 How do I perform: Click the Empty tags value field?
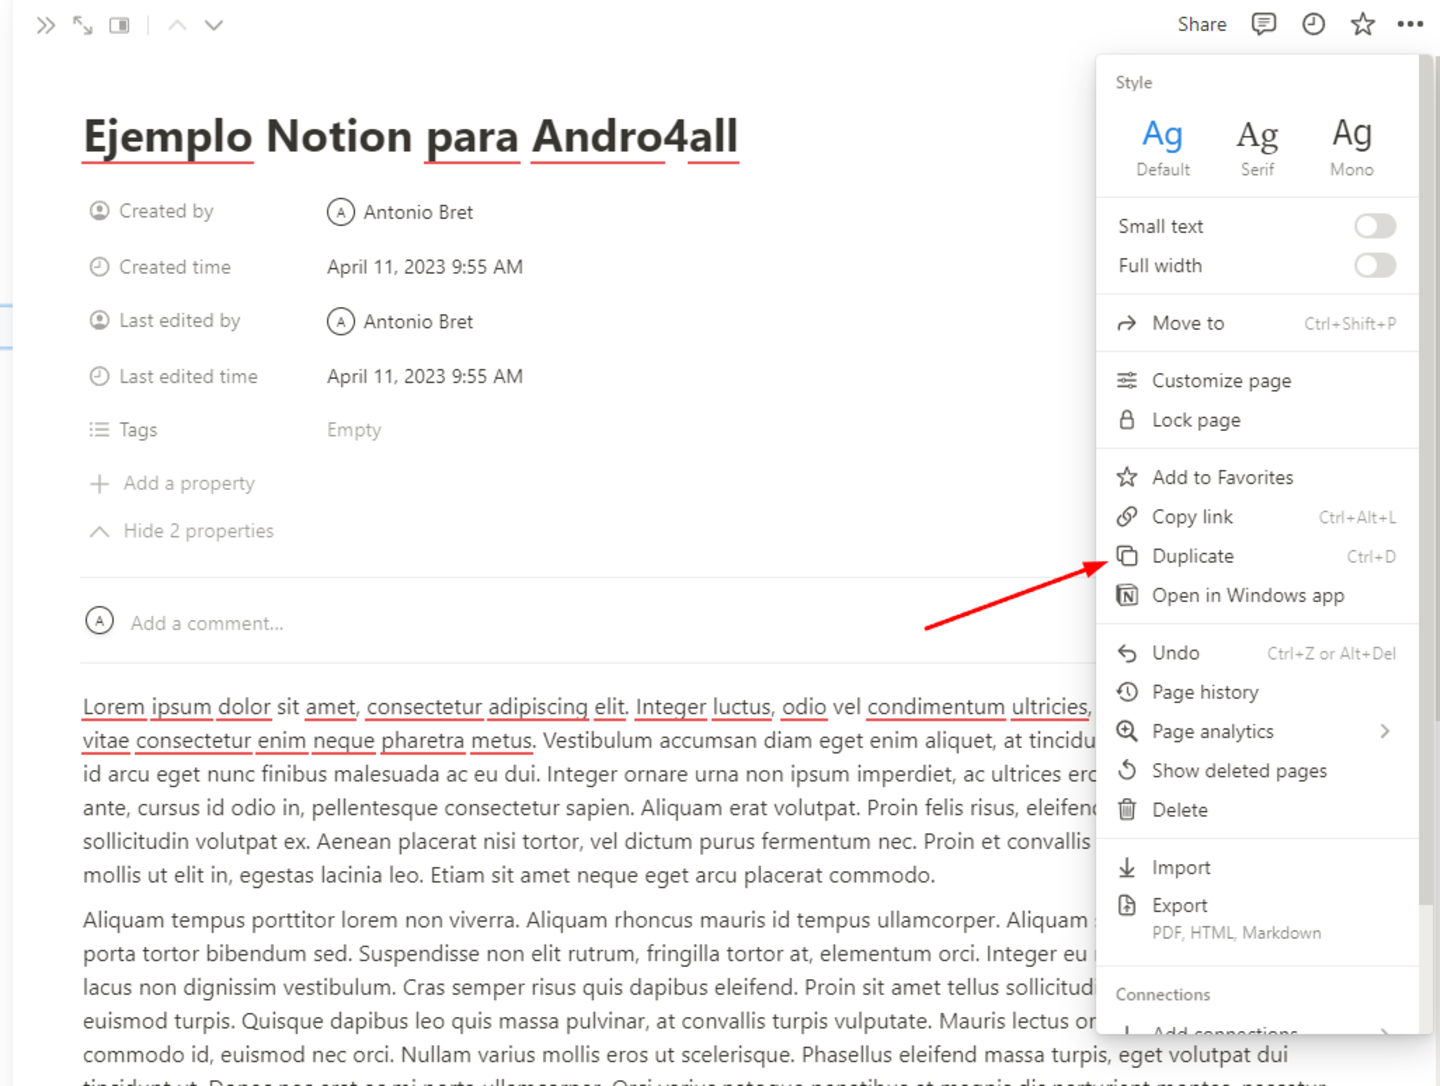[x=354, y=430]
